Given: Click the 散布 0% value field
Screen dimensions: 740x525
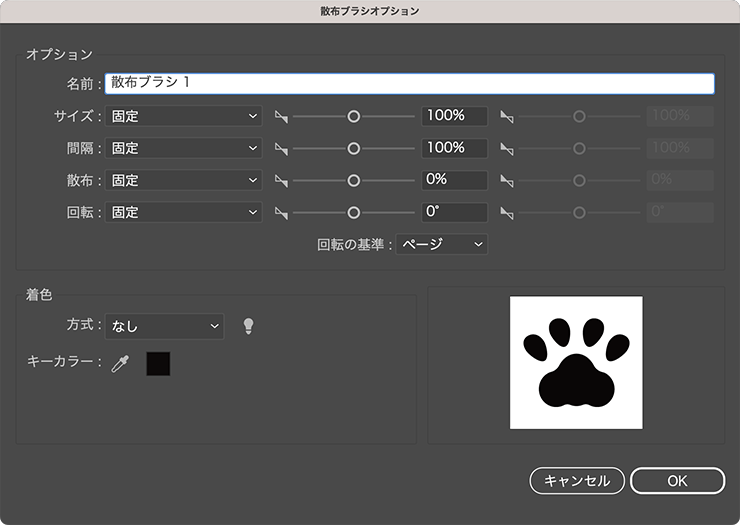Looking at the screenshot, I should 454,180.
